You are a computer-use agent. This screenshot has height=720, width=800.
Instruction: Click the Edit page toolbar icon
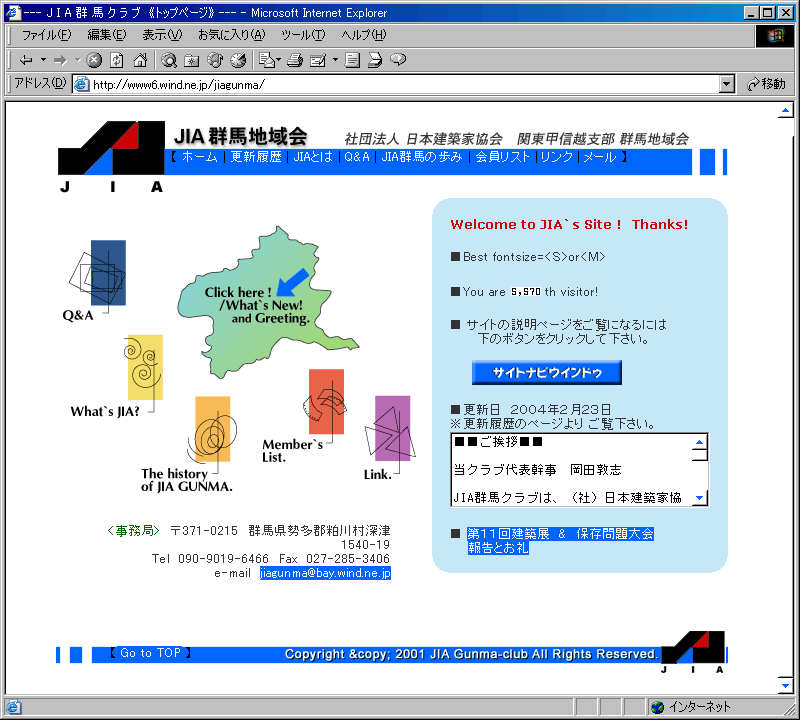pyautogui.click(x=318, y=60)
